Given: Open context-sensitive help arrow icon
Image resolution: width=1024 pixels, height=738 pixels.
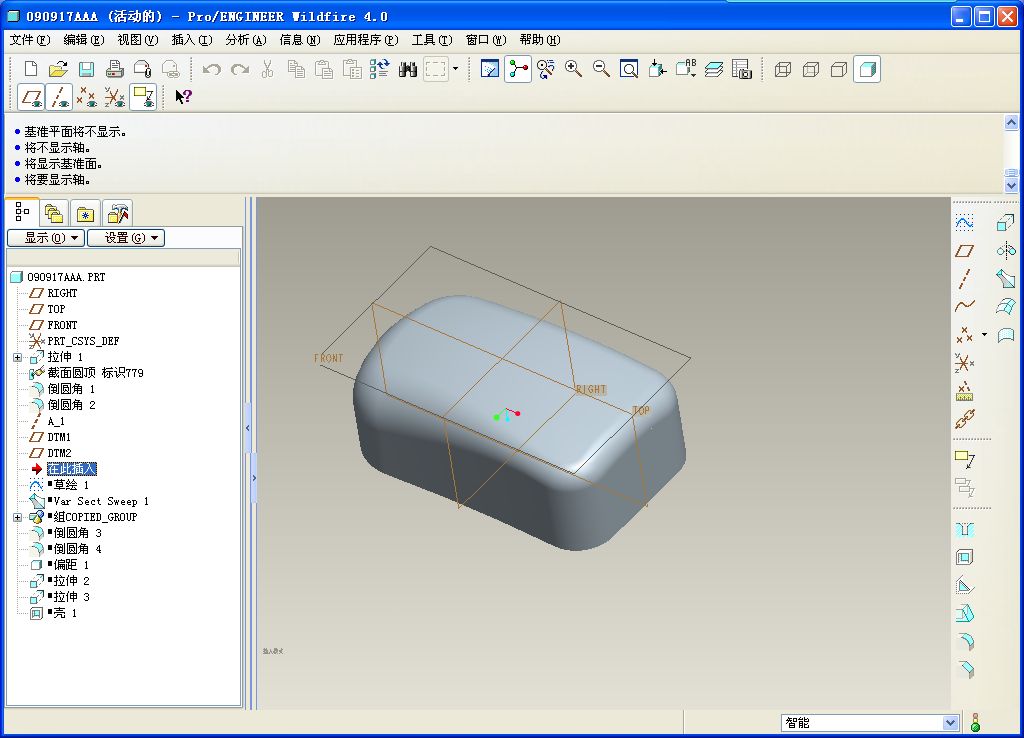Looking at the screenshot, I should coord(183,97).
